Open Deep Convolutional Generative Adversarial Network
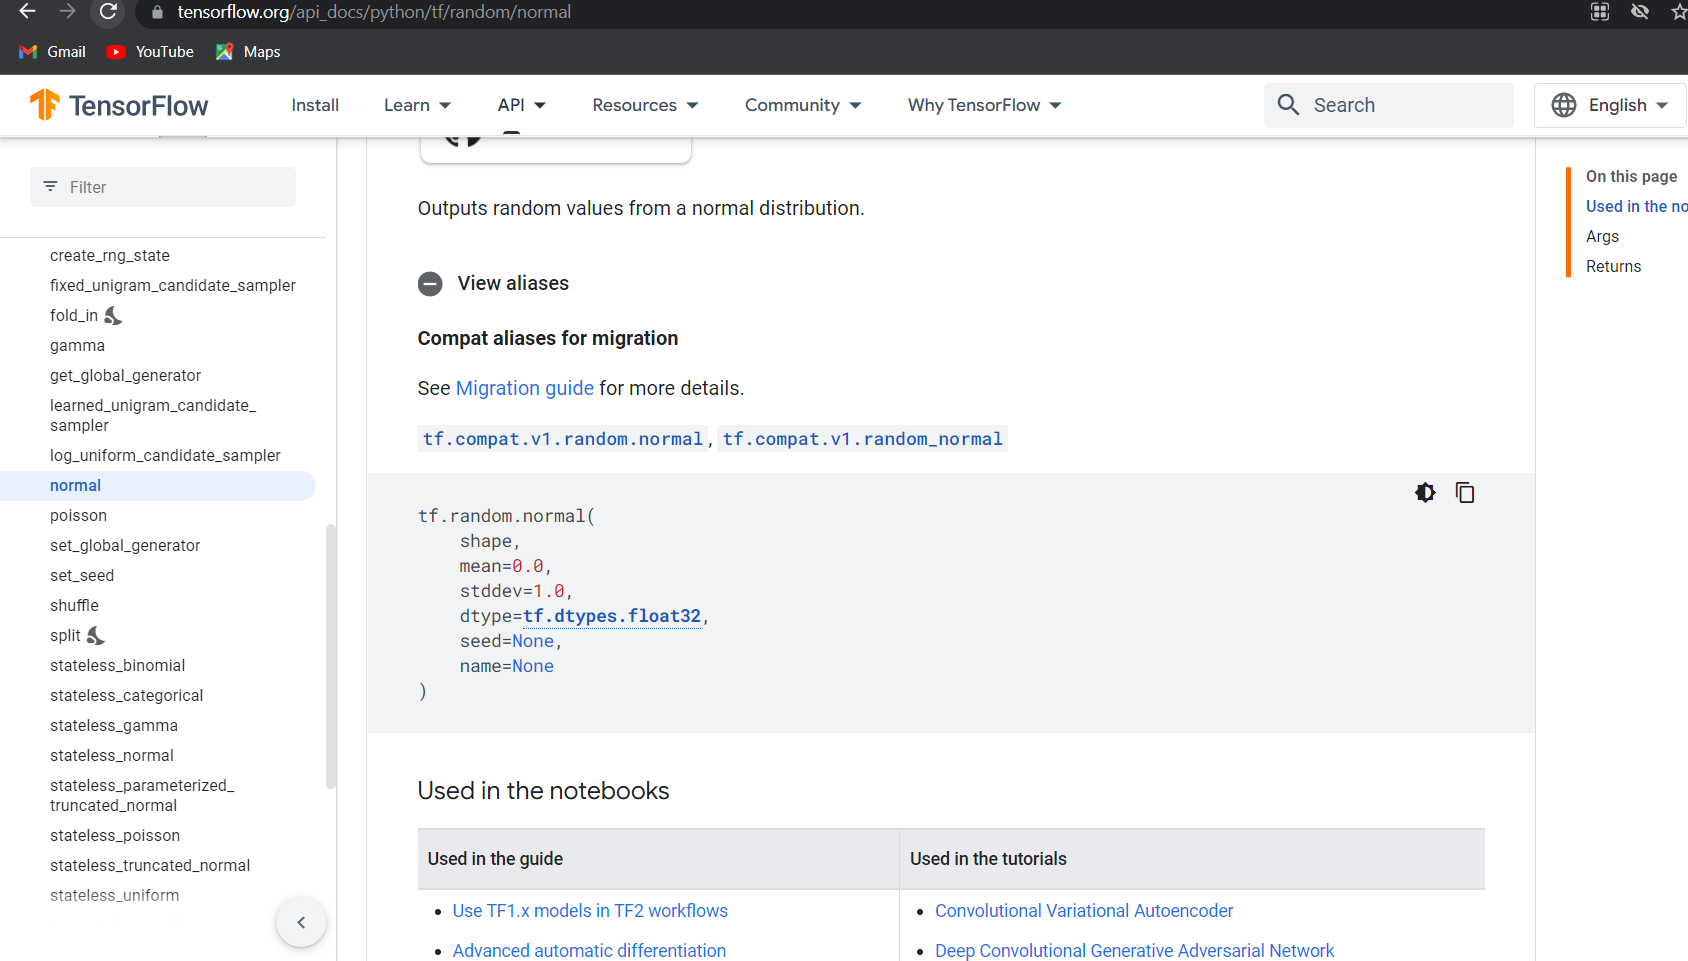Image resolution: width=1688 pixels, height=961 pixels. pos(1134,950)
